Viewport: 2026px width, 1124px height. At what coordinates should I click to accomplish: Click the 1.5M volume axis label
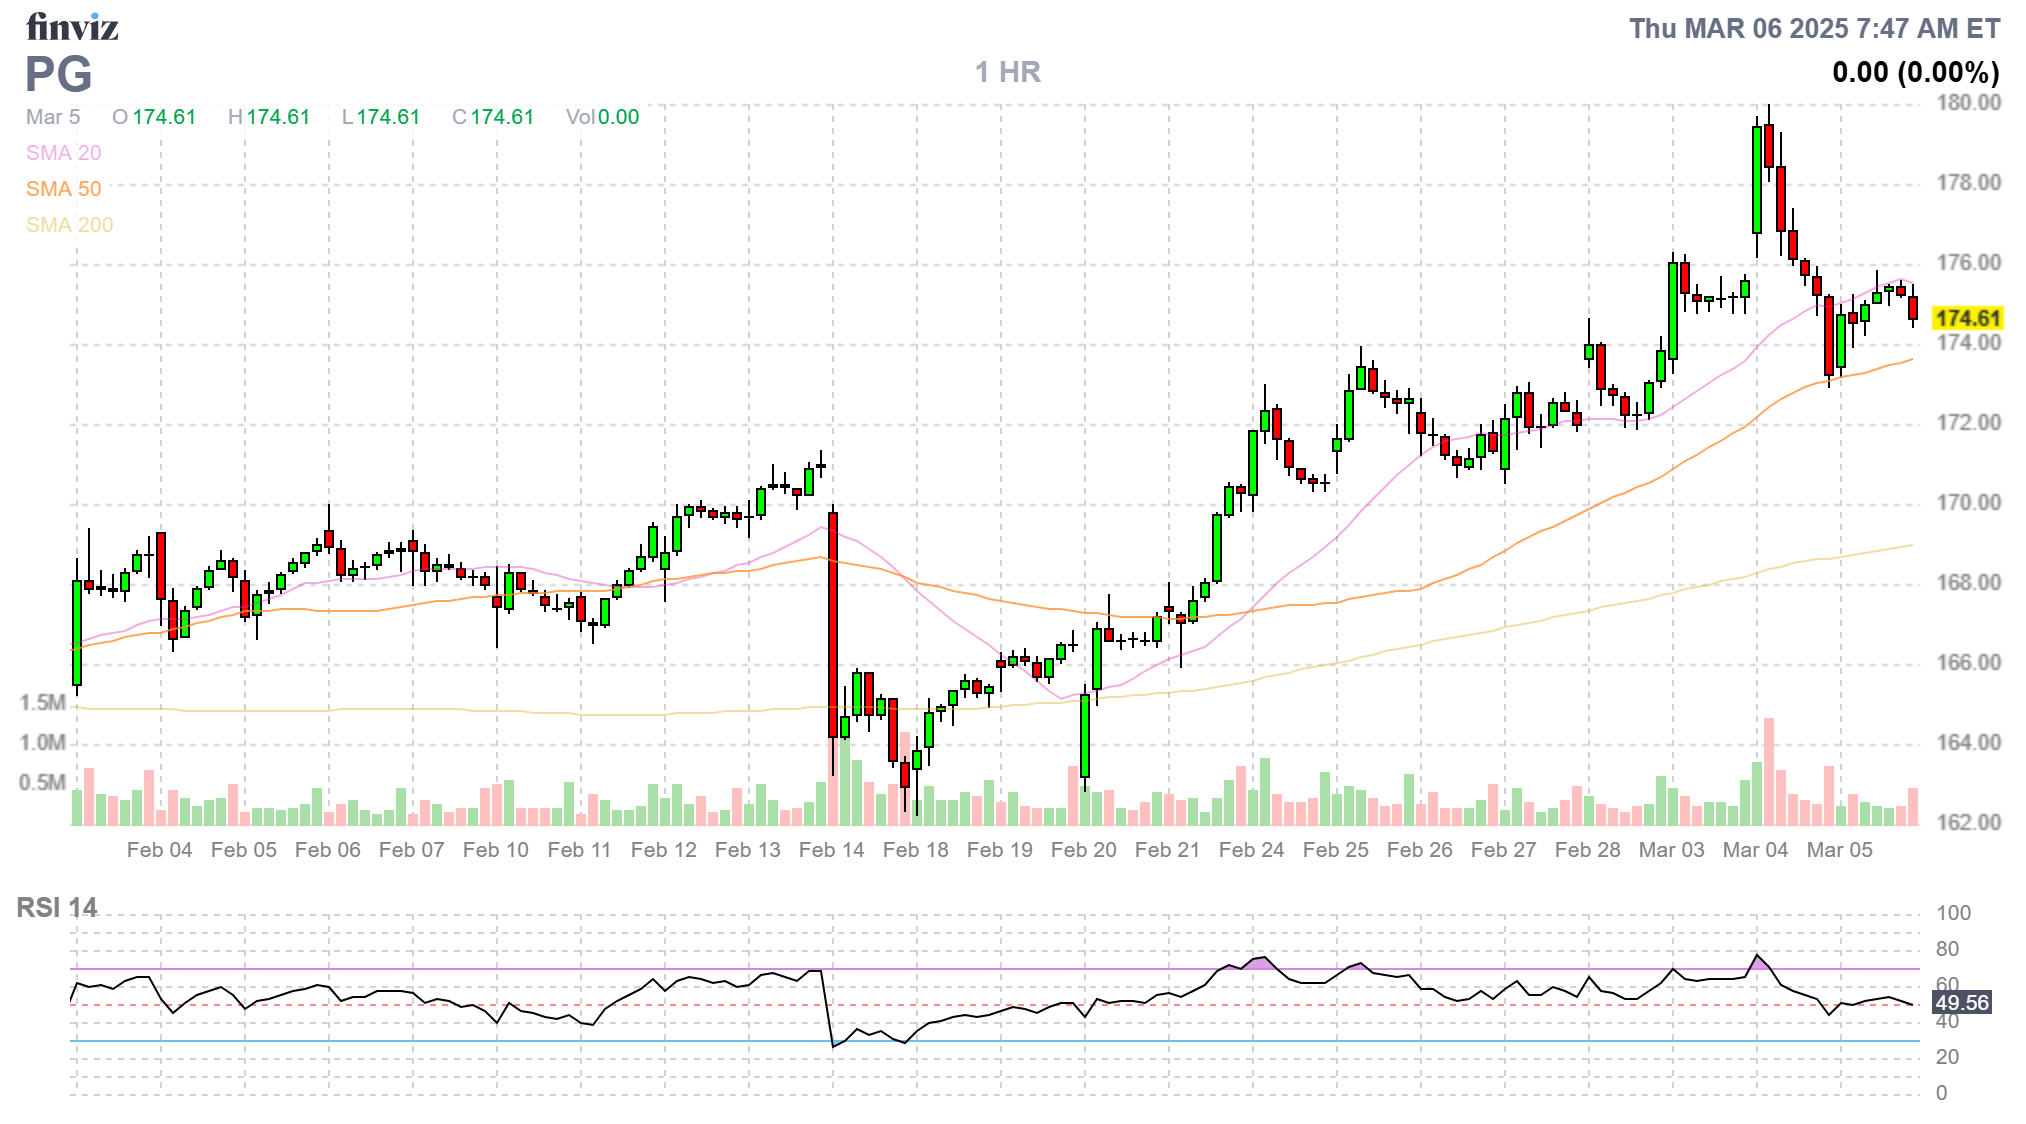(x=42, y=702)
